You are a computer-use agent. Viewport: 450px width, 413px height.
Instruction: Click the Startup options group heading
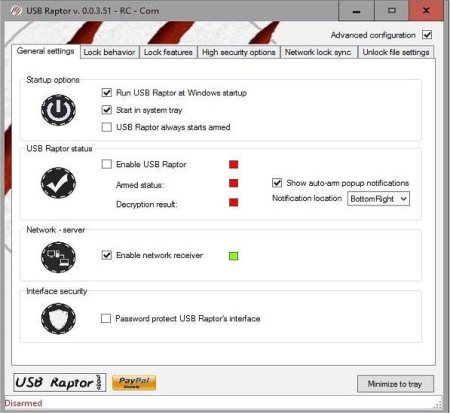53,80
